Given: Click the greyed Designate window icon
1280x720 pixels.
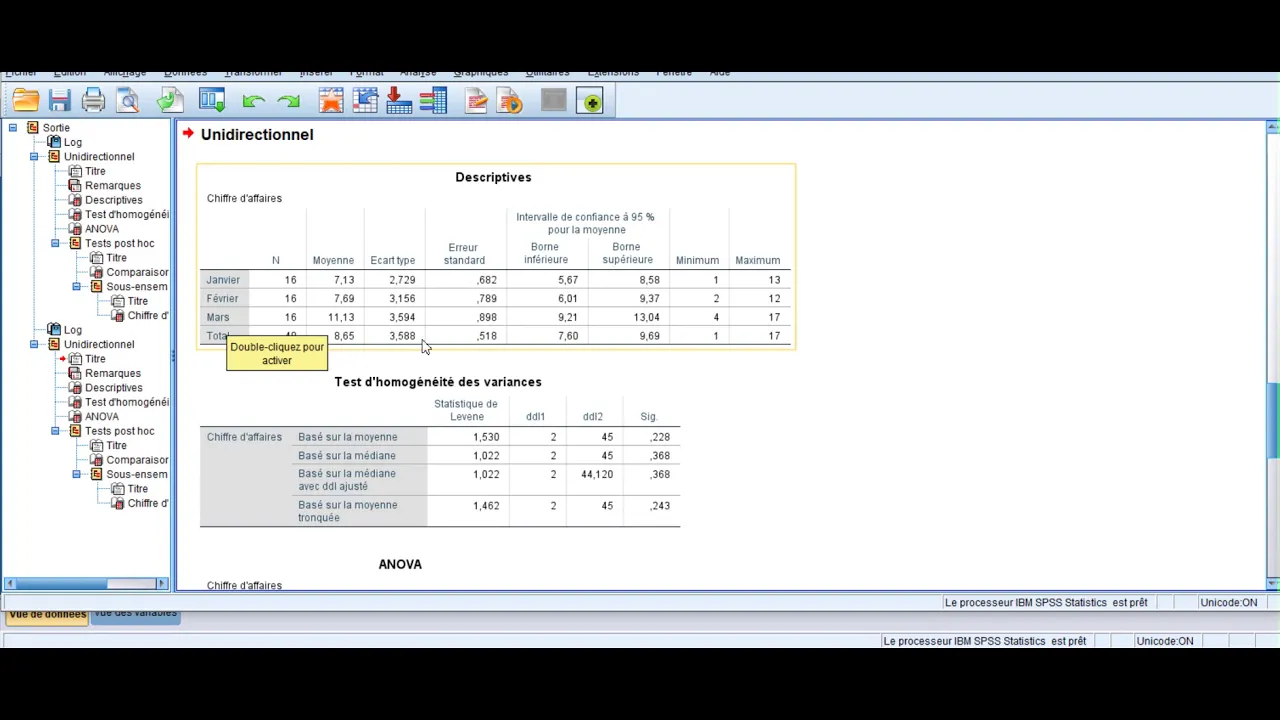Looking at the screenshot, I should [553, 100].
